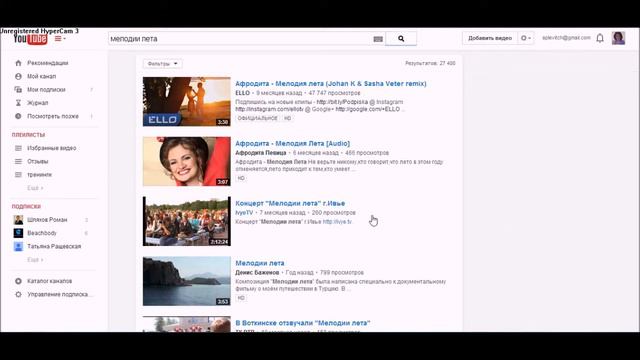Click Татьяна Ращевская channel avatar
Screen dimensions: 640x360
coord(18,247)
